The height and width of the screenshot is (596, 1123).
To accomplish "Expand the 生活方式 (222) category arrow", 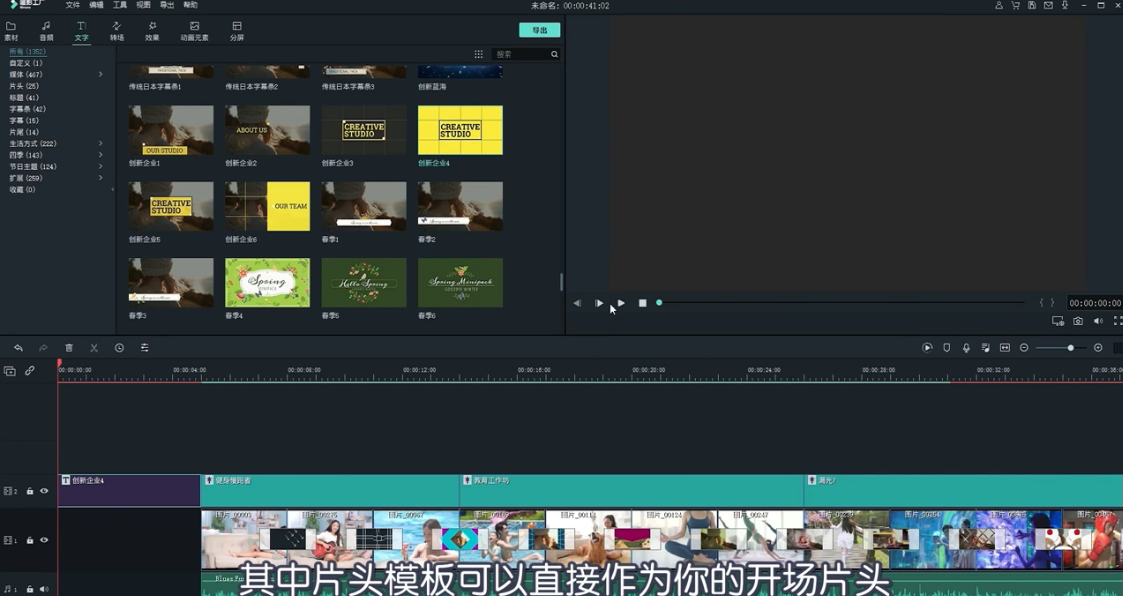I will pyautogui.click(x=100, y=143).
